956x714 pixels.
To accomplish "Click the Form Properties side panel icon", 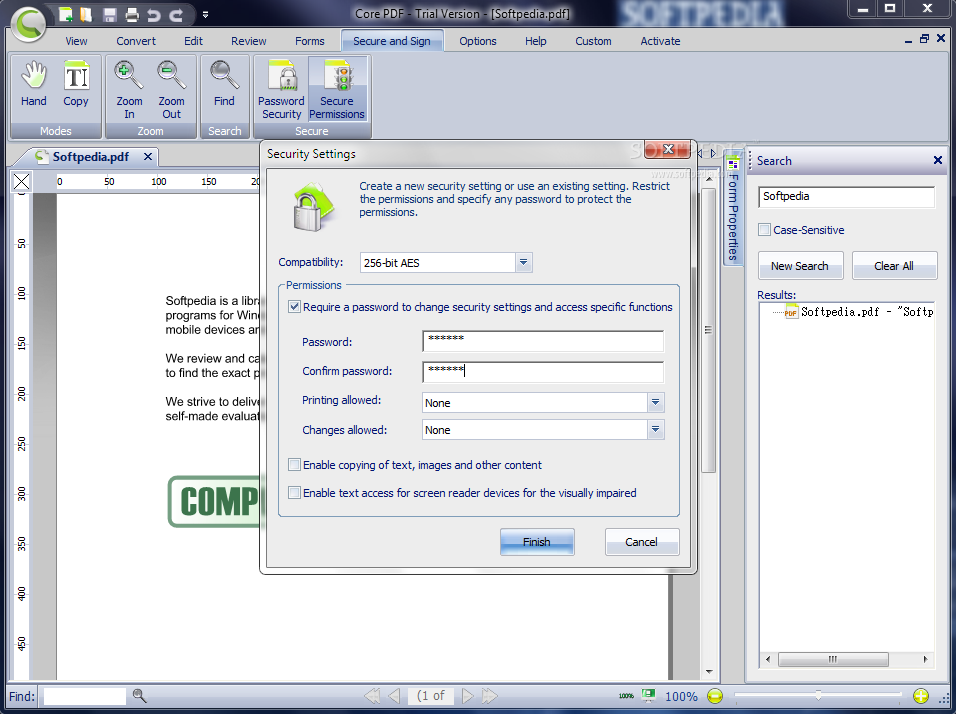I will click(733, 165).
